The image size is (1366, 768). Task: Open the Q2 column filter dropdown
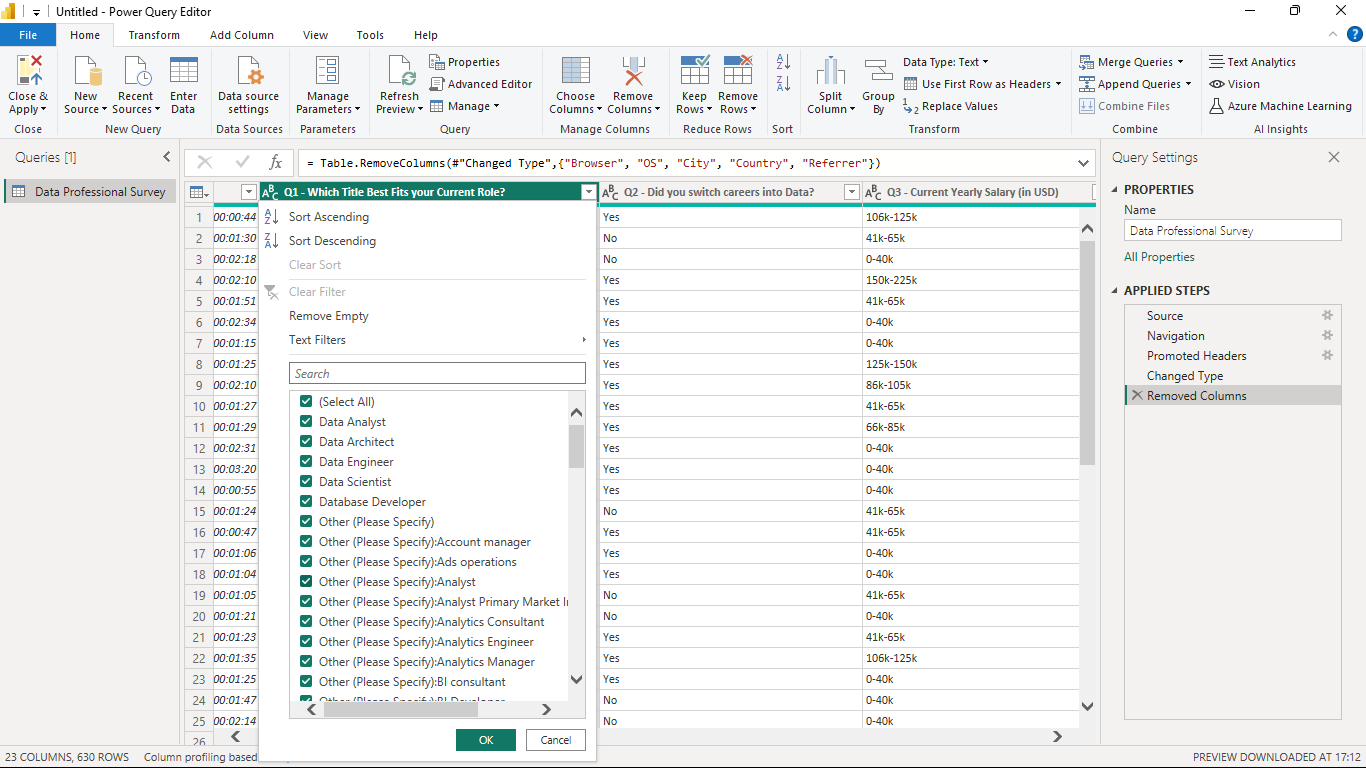coord(851,192)
